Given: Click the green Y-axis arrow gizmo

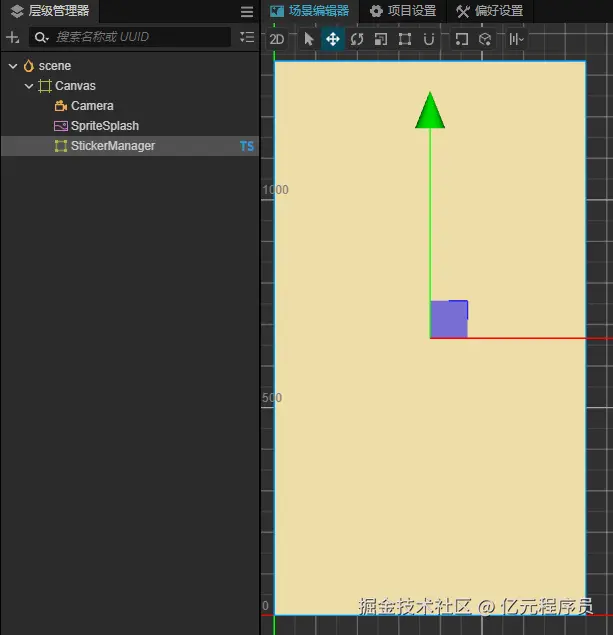Looking at the screenshot, I should (x=430, y=110).
